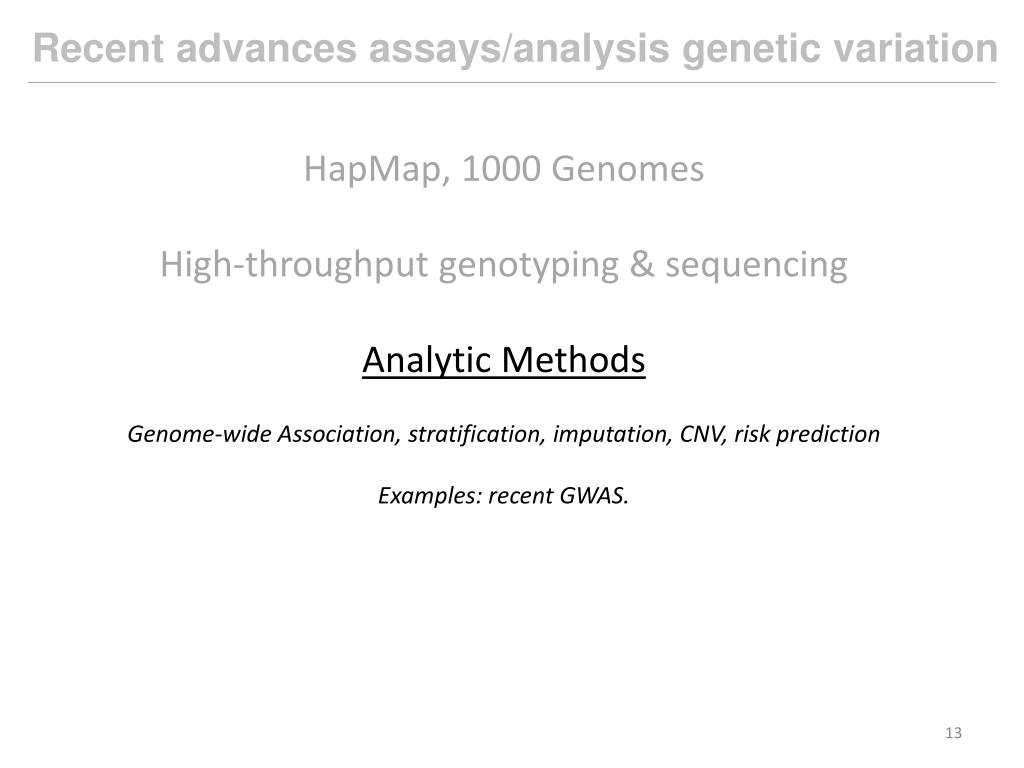This screenshot has height=768, width=1024.
Task: Click the horizontal rule under the title
Action: (x=511, y=82)
